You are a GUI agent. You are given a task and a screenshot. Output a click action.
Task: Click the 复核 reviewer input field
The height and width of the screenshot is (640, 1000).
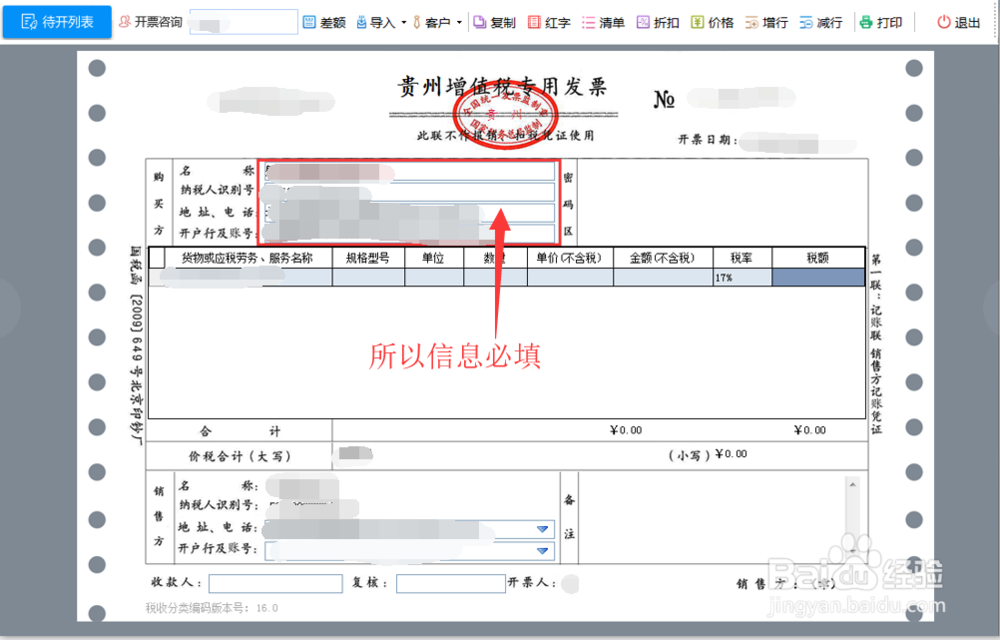(x=450, y=583)
